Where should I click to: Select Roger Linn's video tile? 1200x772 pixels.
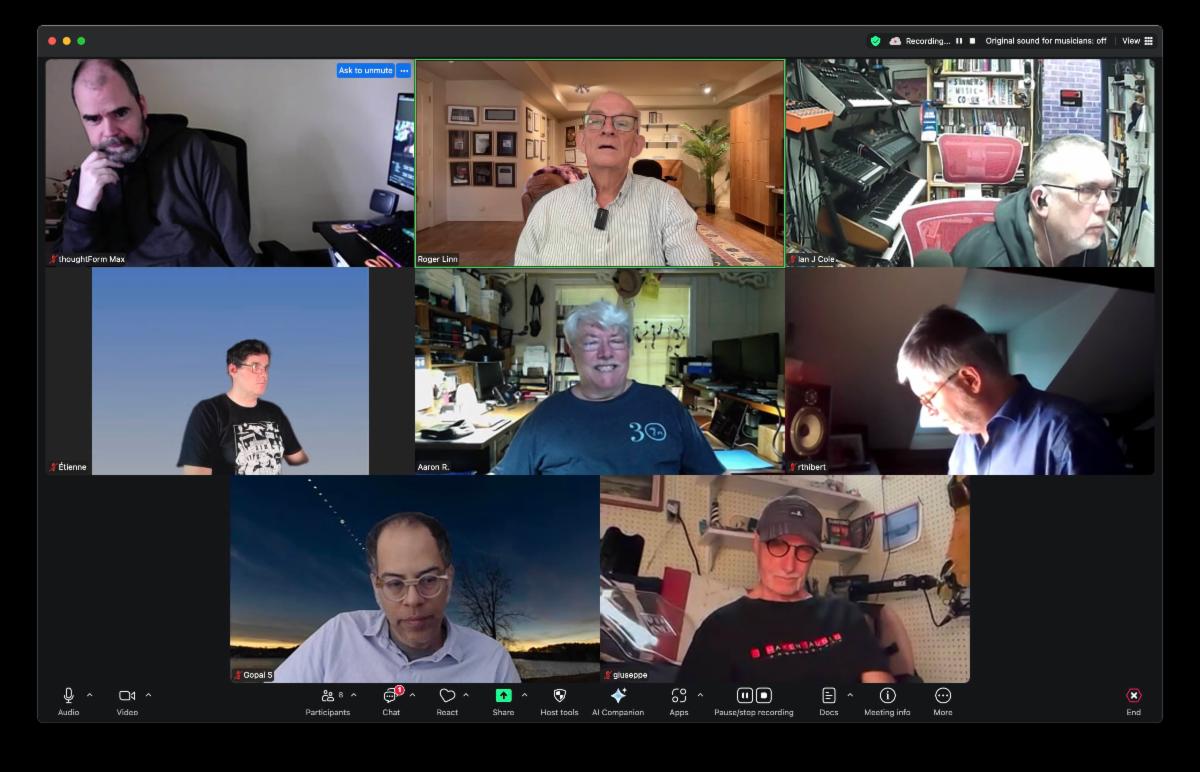pos(600,163)
